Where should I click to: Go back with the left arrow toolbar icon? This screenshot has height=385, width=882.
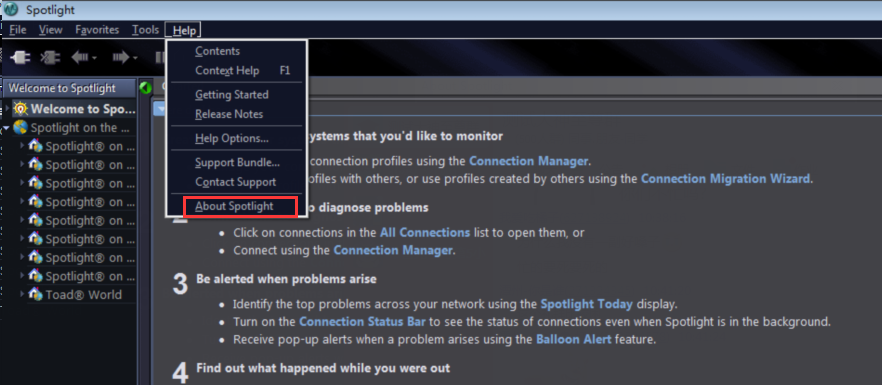coord(80,57)
